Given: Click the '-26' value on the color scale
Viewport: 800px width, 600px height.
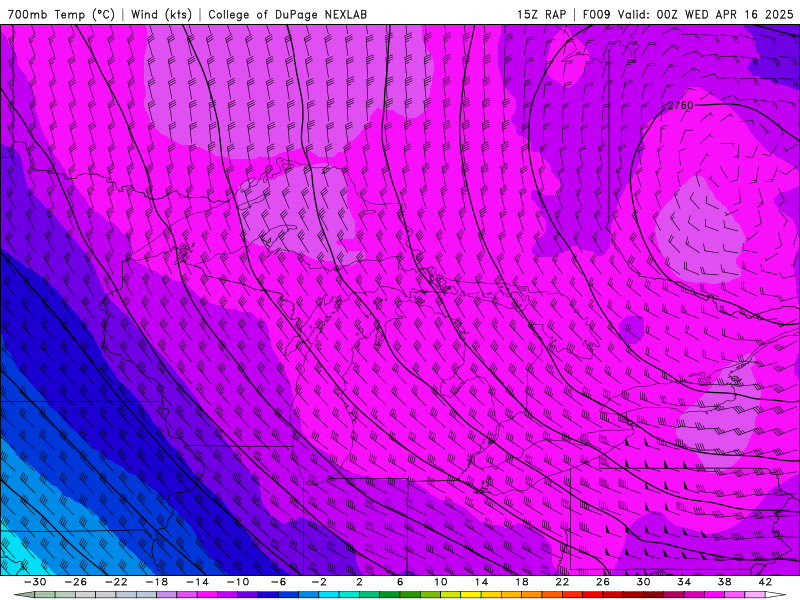Looking at the screenshot, I should (x=76, y=582).
